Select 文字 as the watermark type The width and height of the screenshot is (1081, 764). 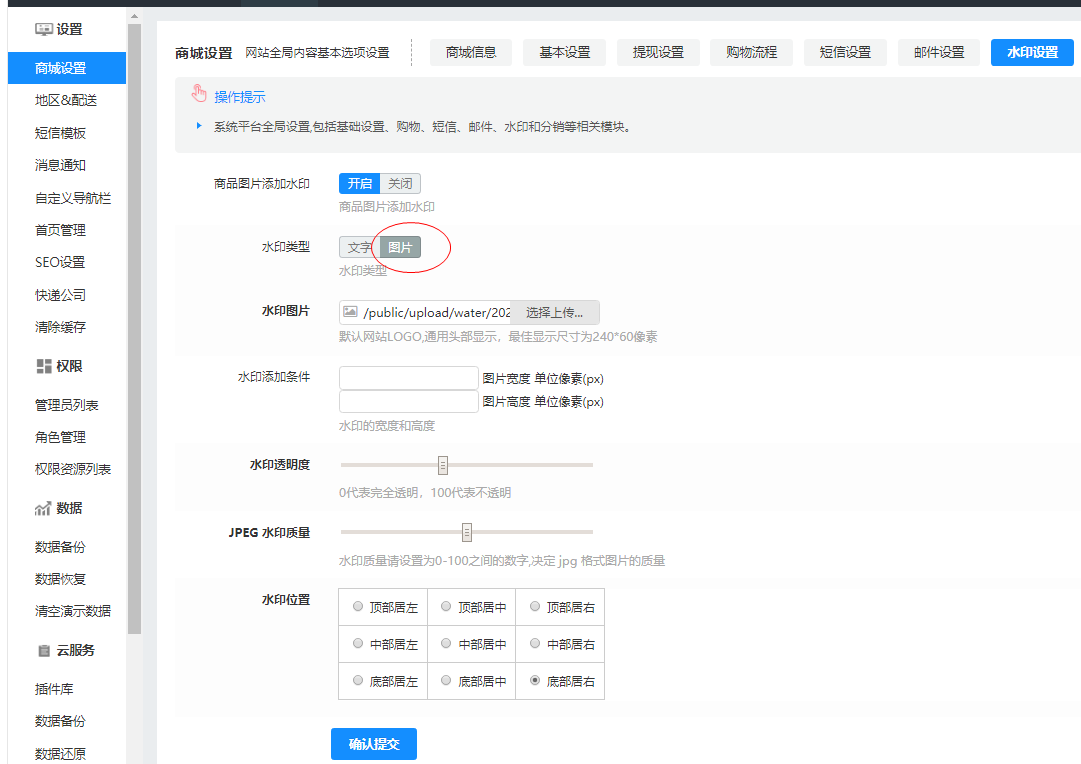(358, 247)
